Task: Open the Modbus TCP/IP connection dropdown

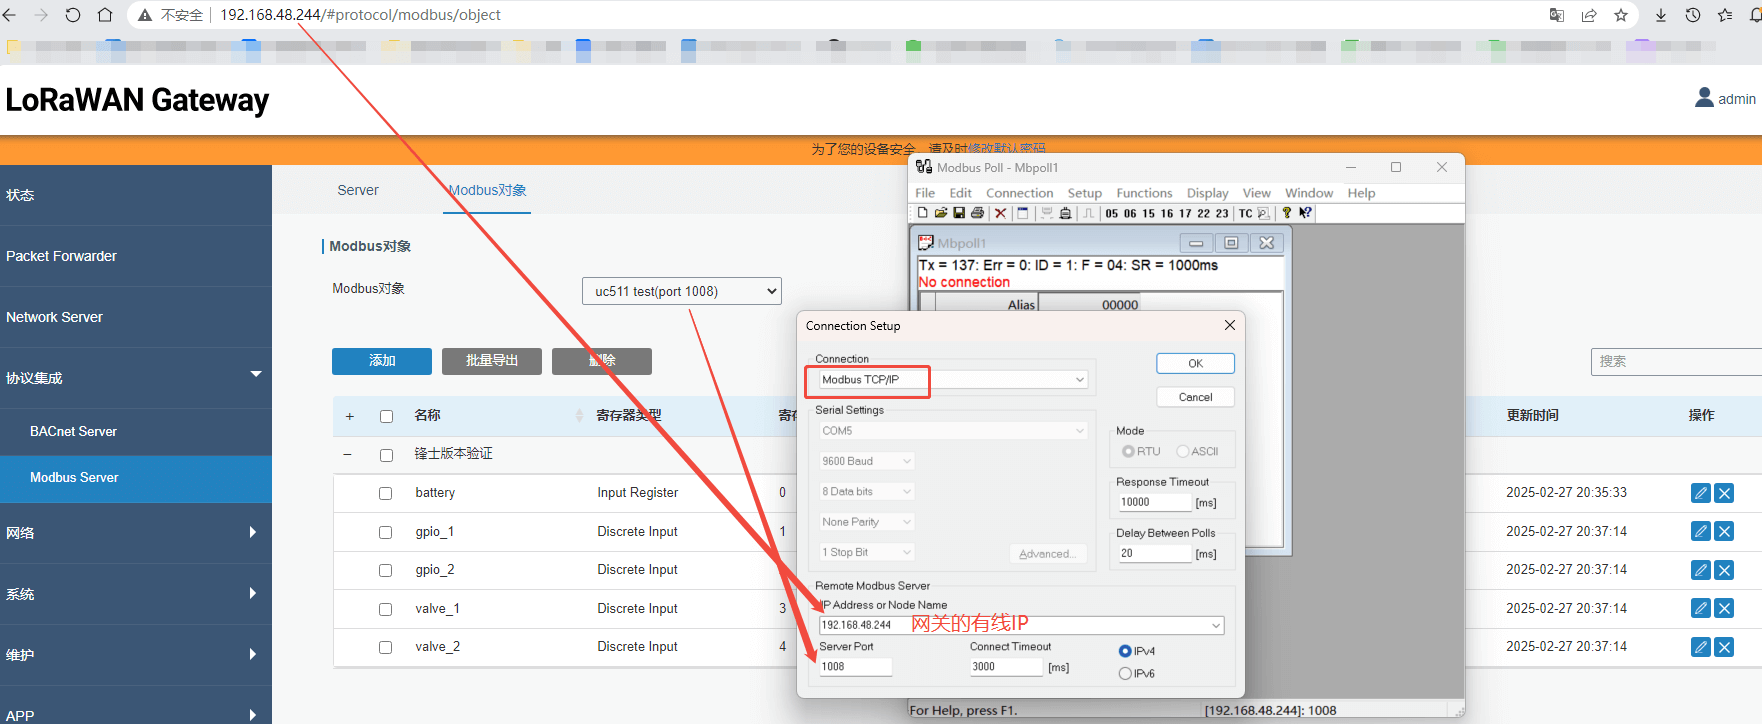Action: pyautogui.click(x=1080, y=380)
